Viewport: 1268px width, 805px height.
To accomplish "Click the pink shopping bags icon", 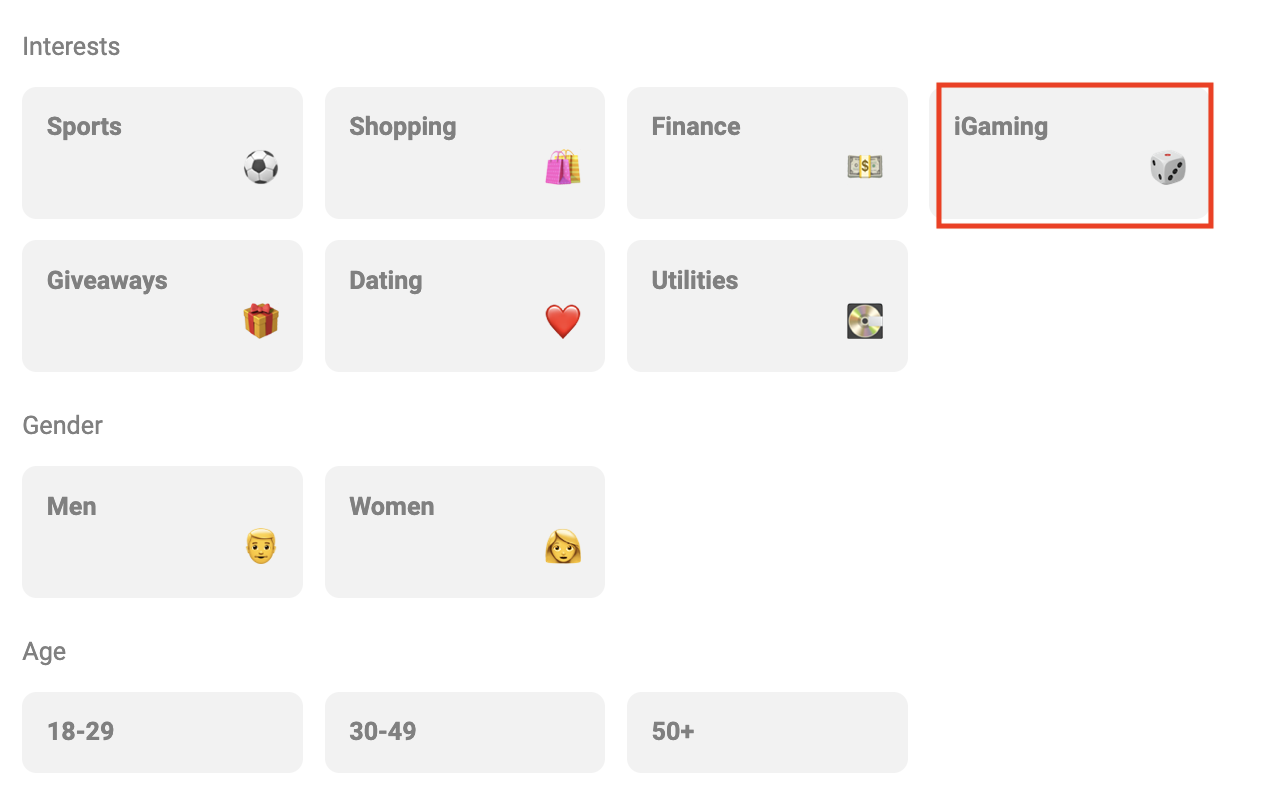I will pyautogui.click(x=563, y=167).
